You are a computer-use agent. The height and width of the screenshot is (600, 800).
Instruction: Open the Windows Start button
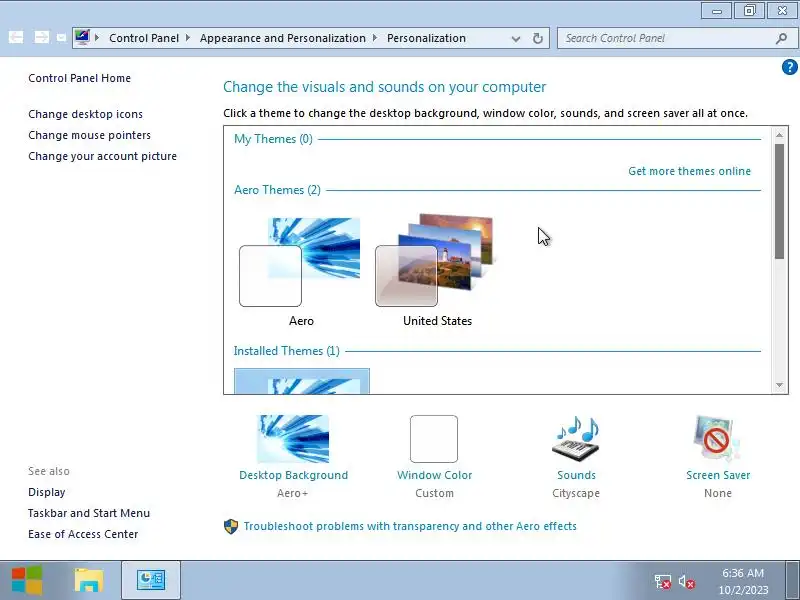[27, 580]
